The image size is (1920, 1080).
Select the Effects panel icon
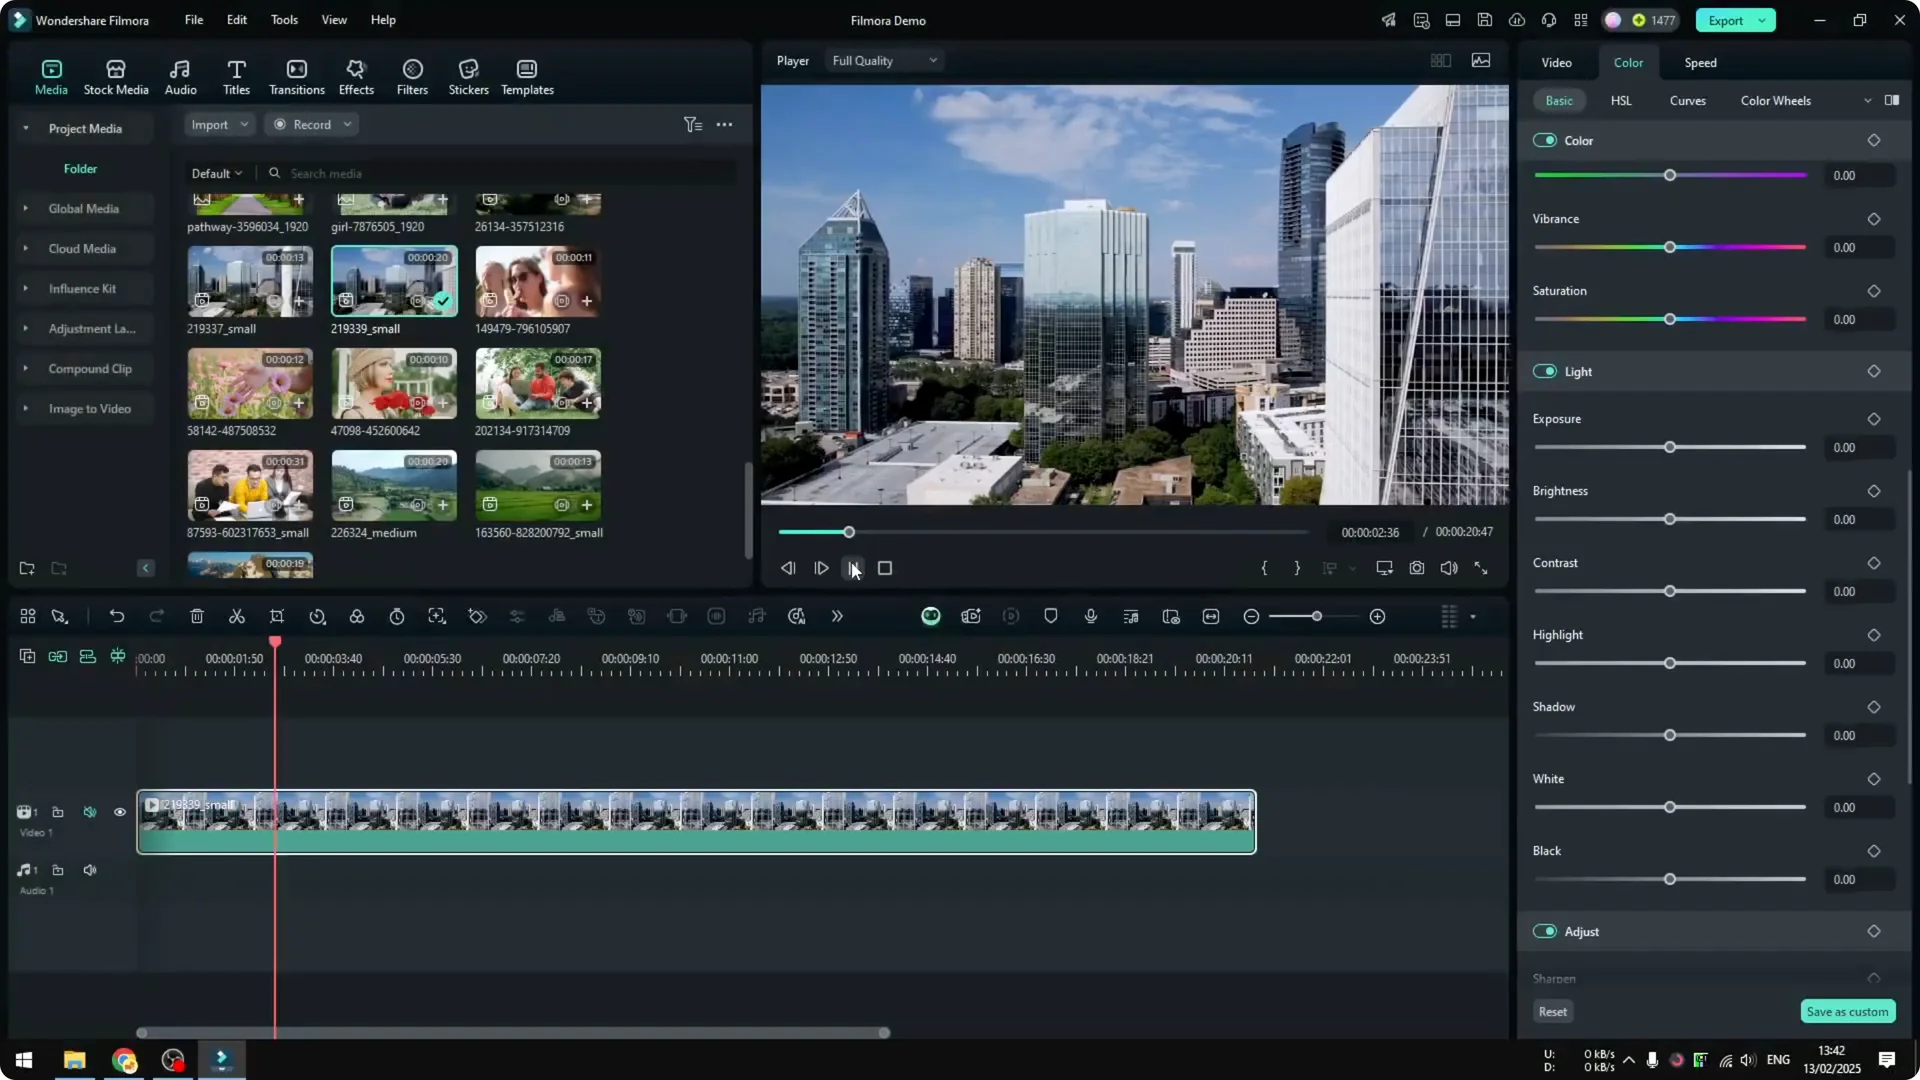(356, 76)
